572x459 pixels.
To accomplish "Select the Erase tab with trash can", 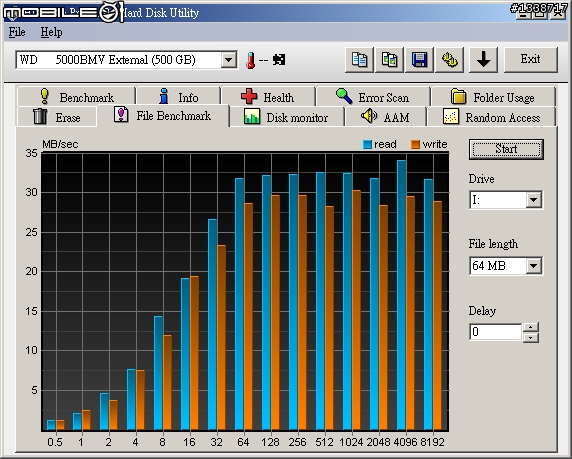I will [57, 117].
